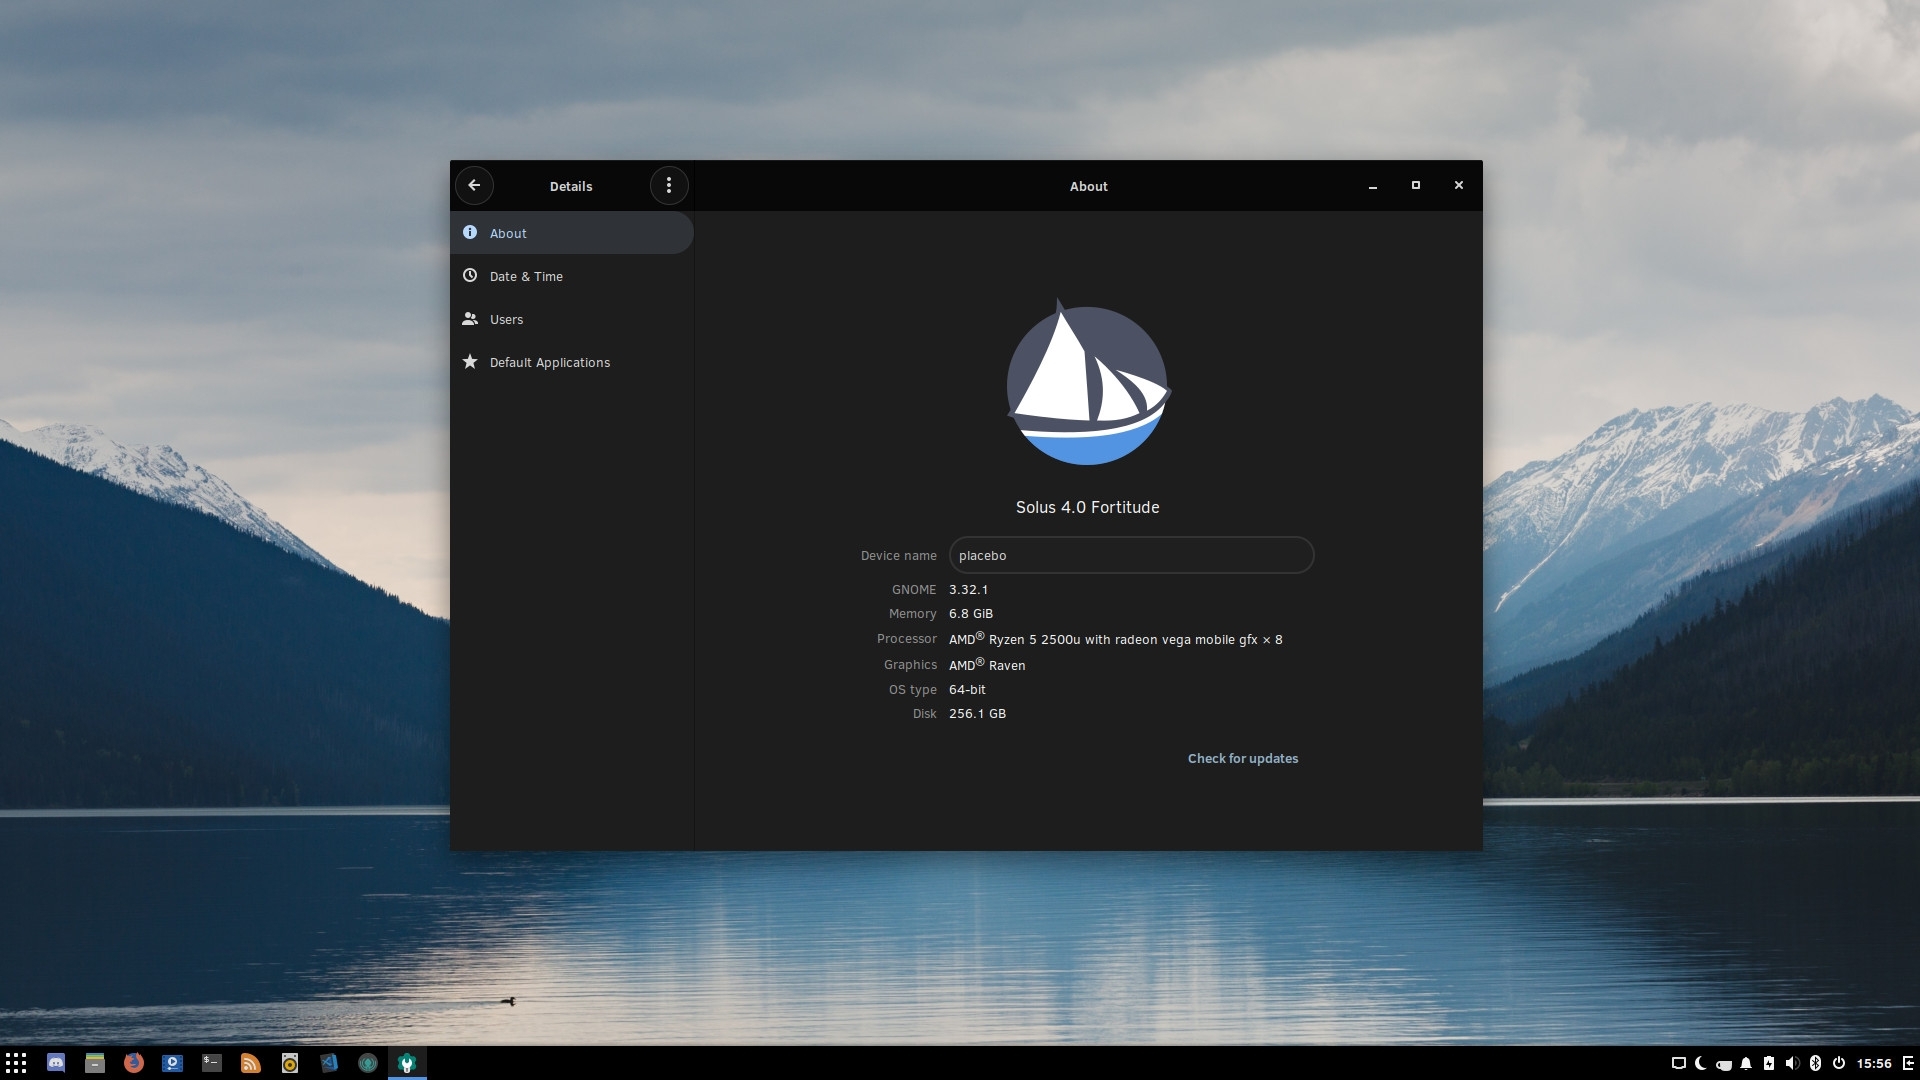
Task: Open the RSS feed reader taskbar icon
Action: pos(251,1063)
